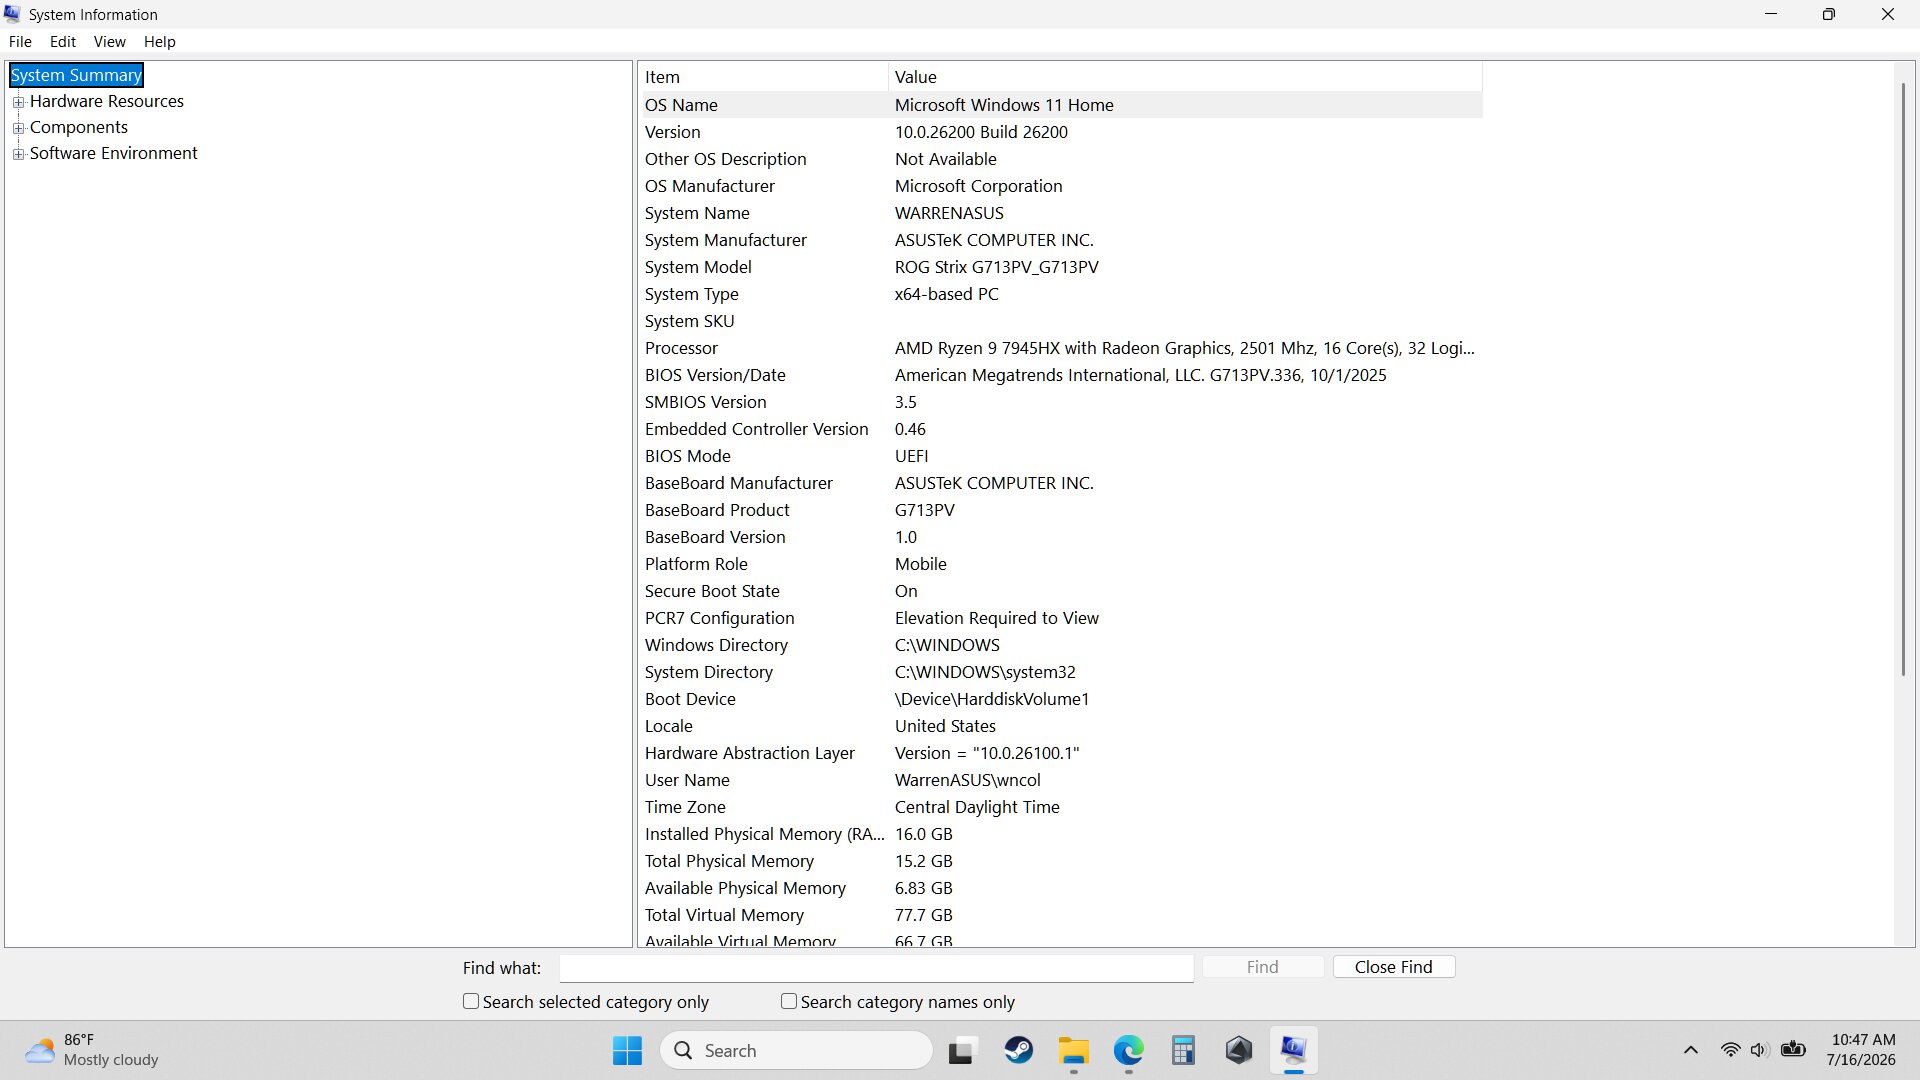Click the value ROG Strix G713PV_G713PV
Viewport: 1920px width, 1080px height.
[x=996, y=267]
